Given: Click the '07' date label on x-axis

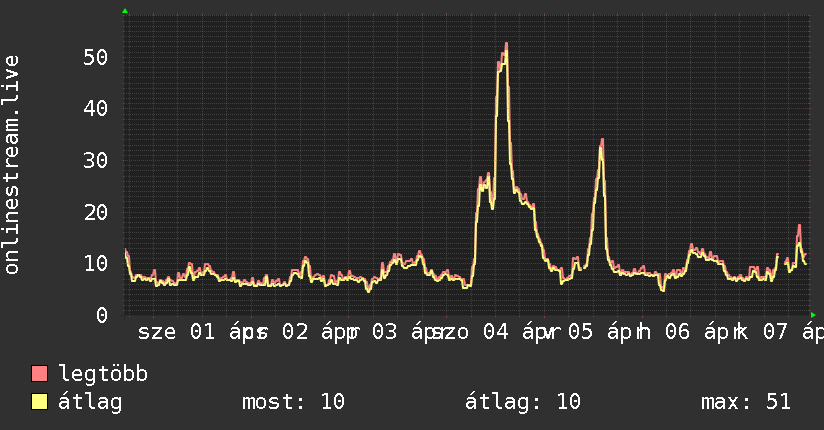Looking at the screenshot, I should coord(776,332).
